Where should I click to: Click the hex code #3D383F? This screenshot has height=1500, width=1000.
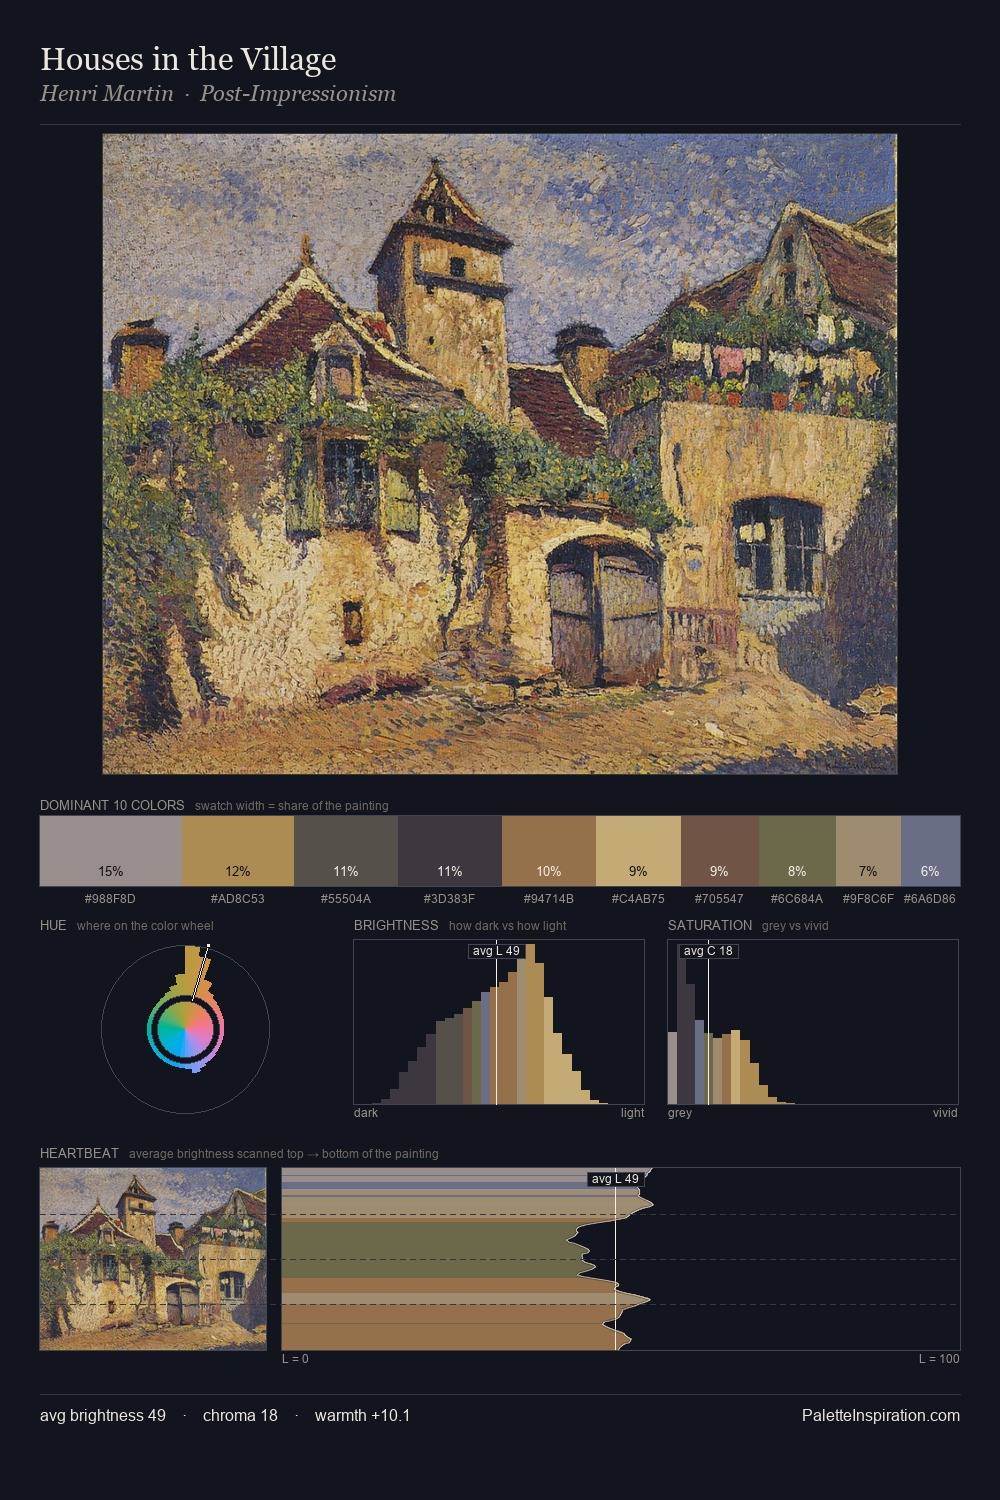pos(450,899)
